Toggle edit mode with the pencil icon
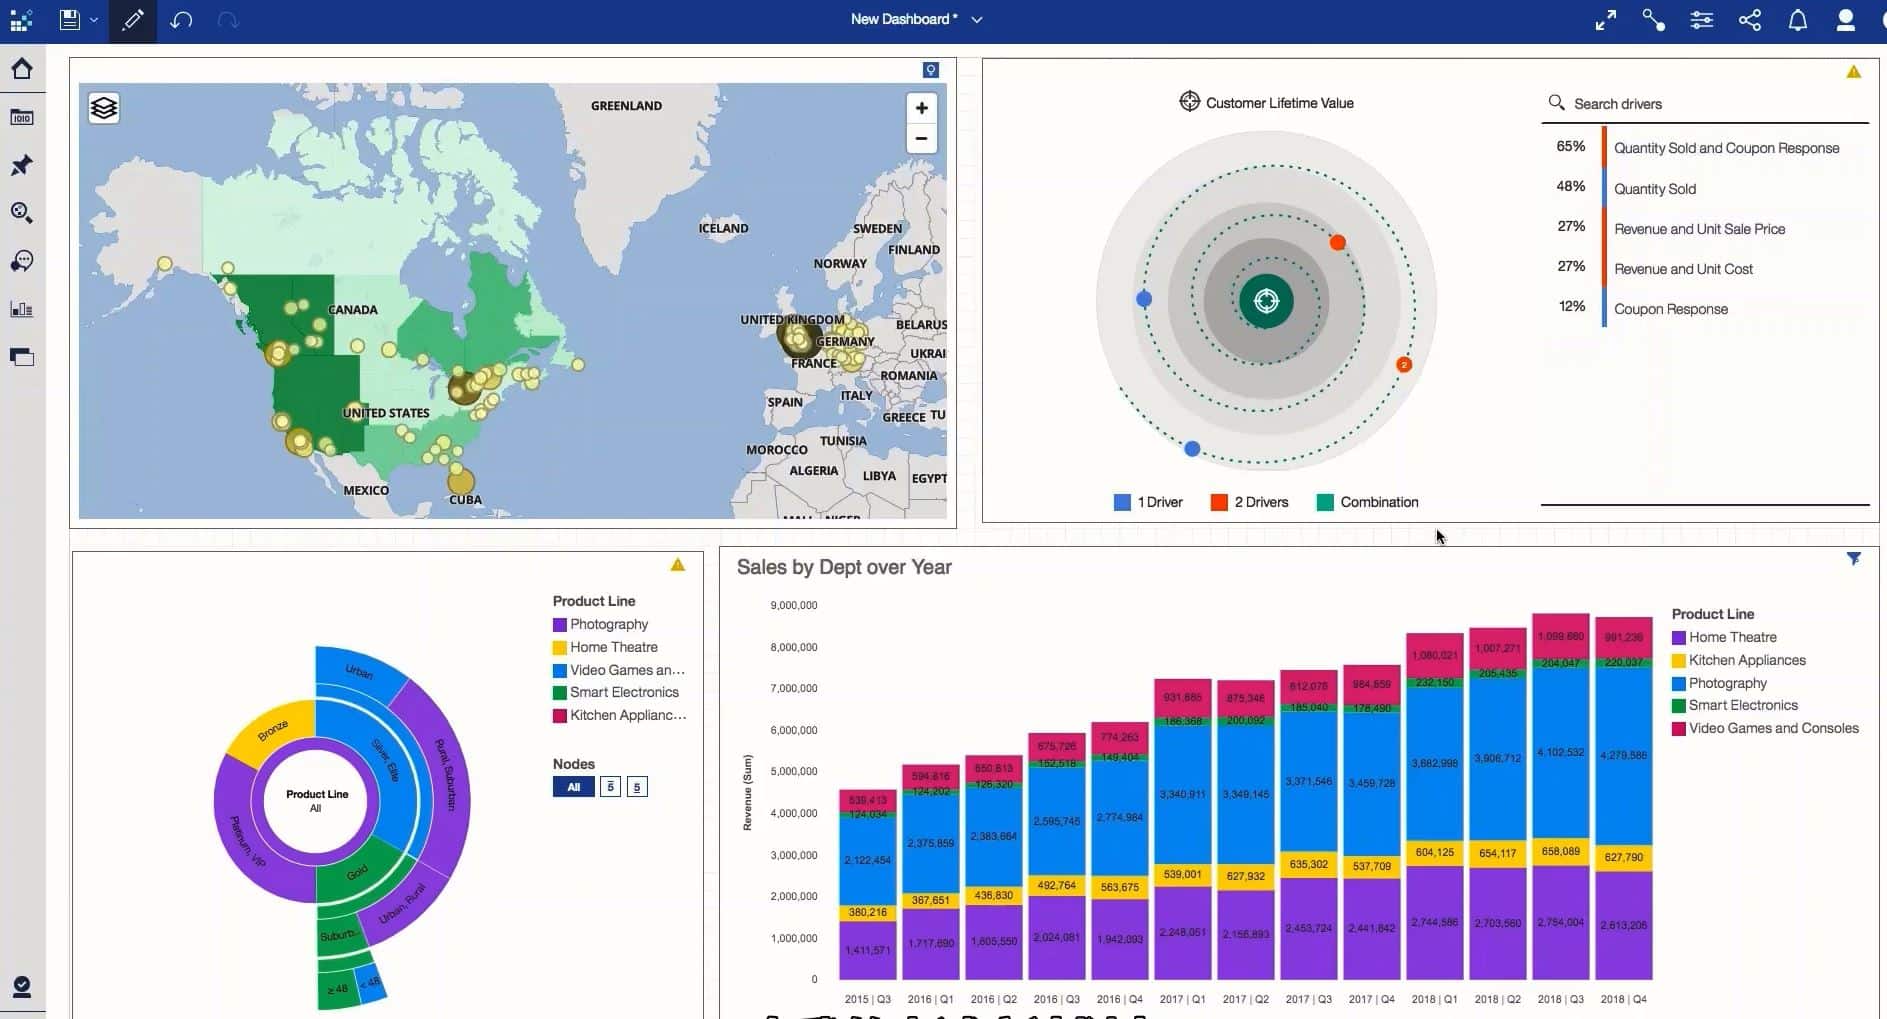Viewport: 1887px width, 1019px height. [x=132, y=20]
